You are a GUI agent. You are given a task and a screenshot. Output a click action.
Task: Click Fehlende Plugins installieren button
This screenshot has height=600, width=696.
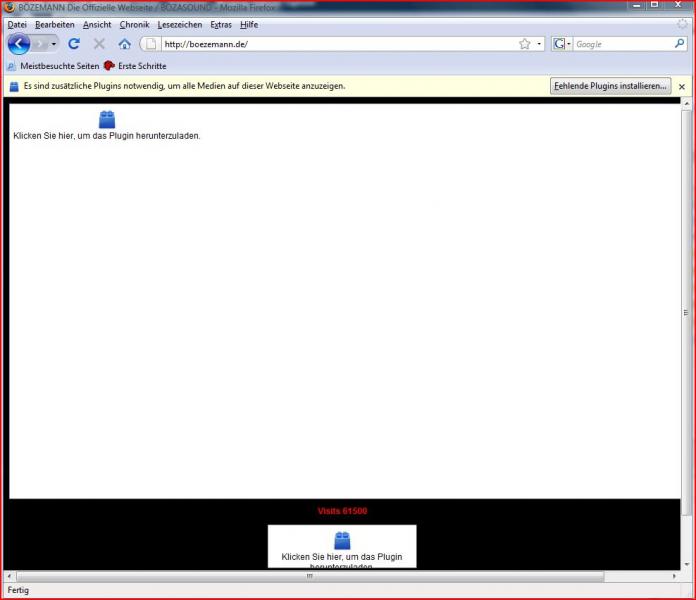610,86
